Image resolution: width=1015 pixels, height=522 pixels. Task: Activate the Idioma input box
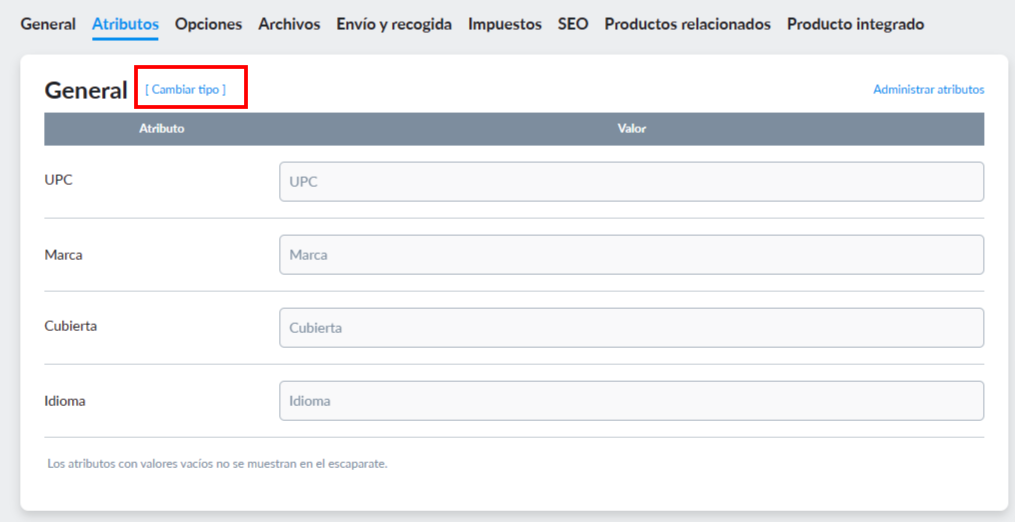[632, 401]
